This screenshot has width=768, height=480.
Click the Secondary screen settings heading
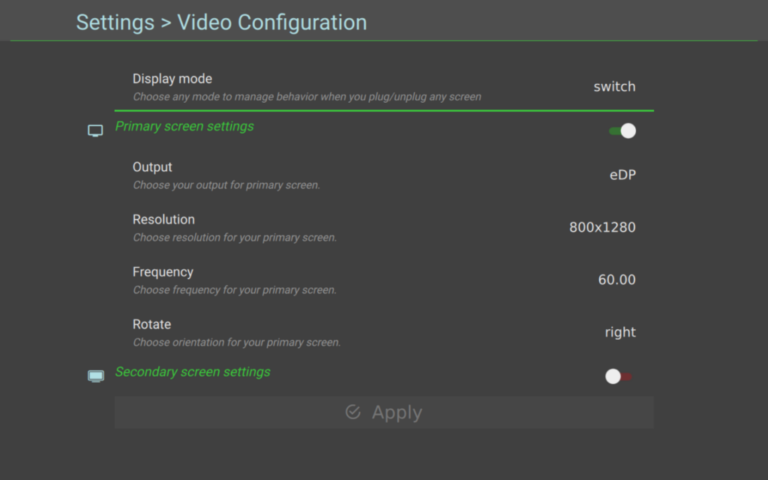[192, 372]
